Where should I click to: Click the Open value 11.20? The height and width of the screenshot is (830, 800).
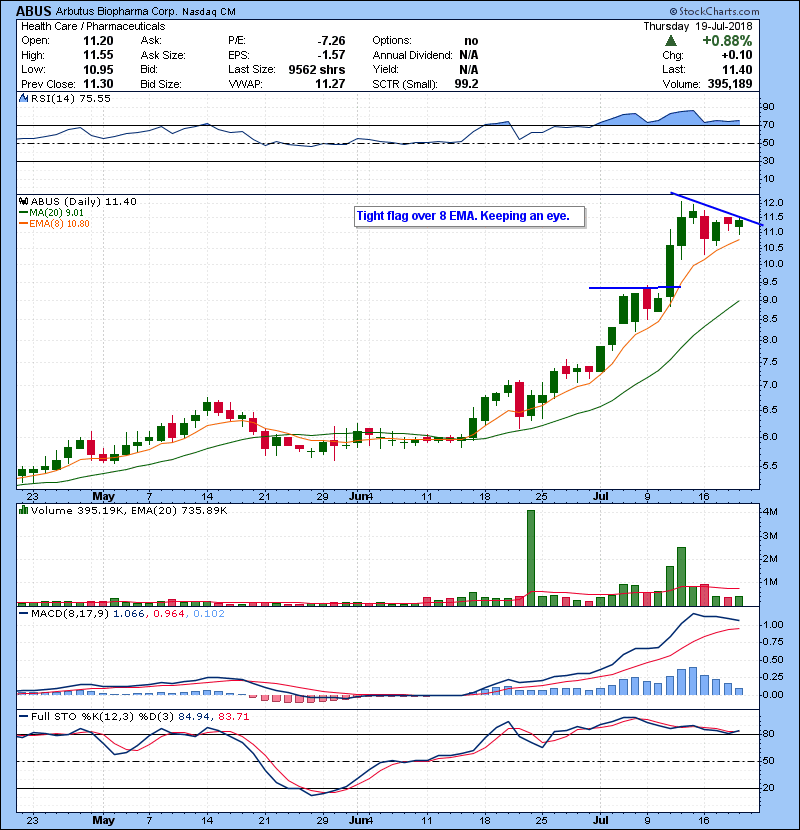[98, 41]
